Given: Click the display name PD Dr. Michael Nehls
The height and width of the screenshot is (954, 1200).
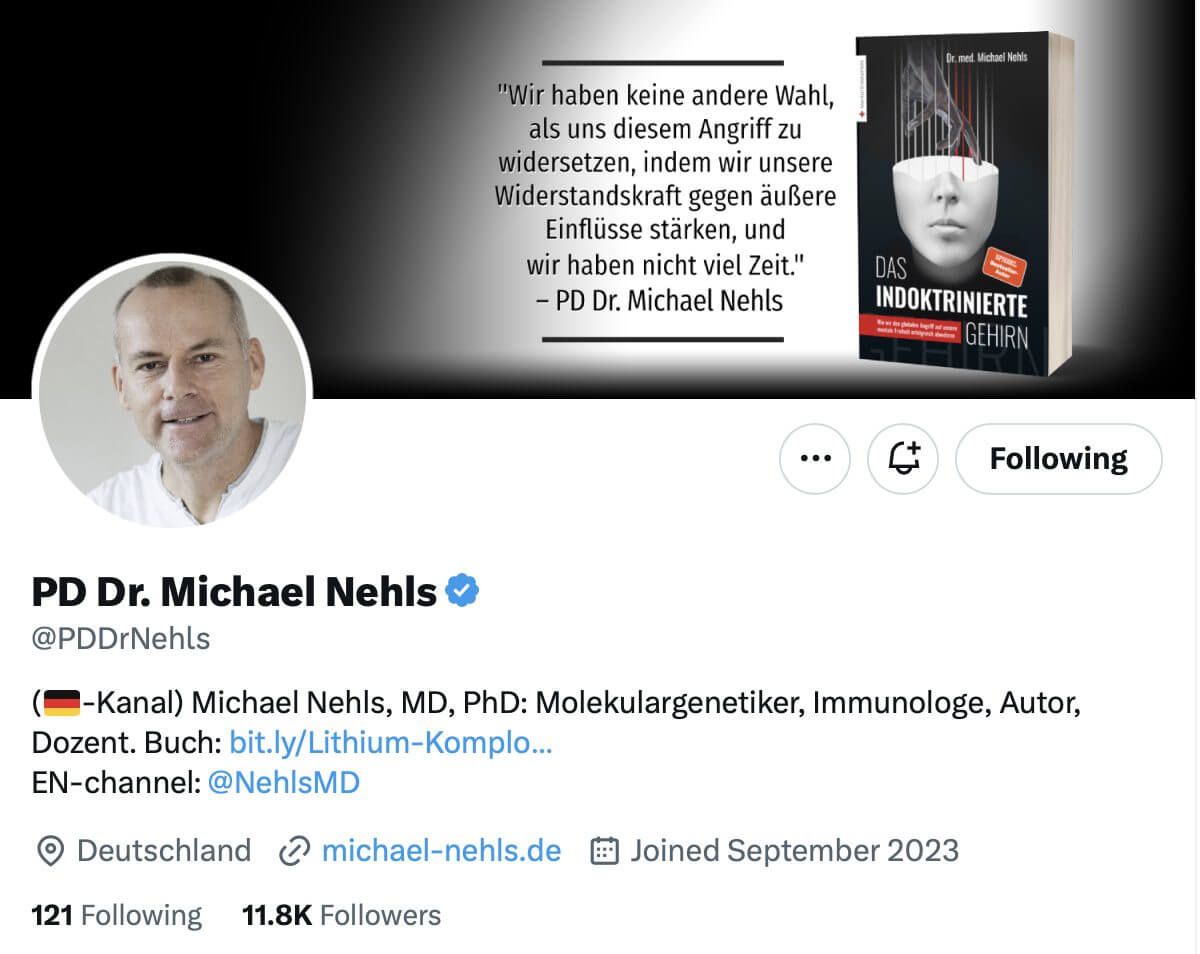Looking at the screenshot, I should click(x=234, y=593).
